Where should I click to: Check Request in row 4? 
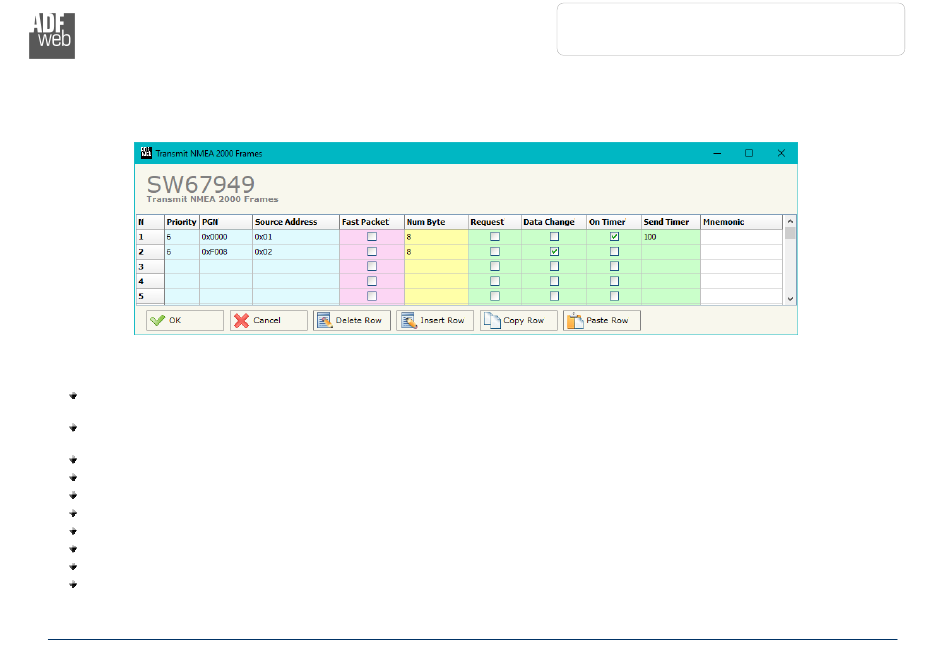point(495,281)
